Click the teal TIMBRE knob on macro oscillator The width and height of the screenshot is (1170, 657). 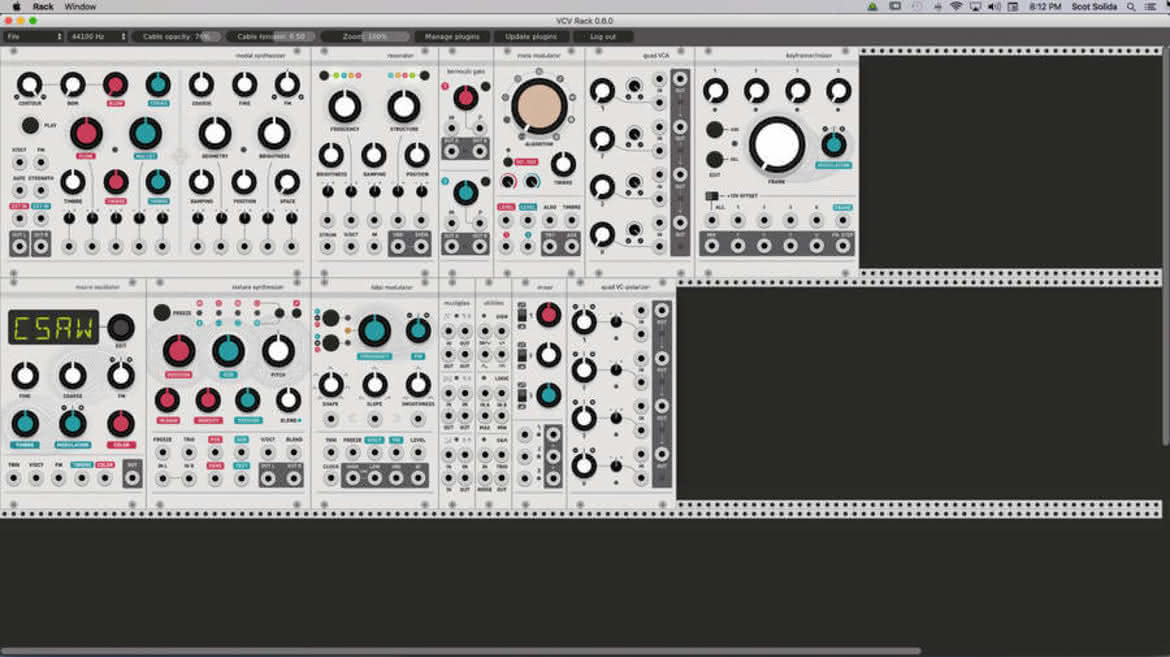(x=25, y=424)
